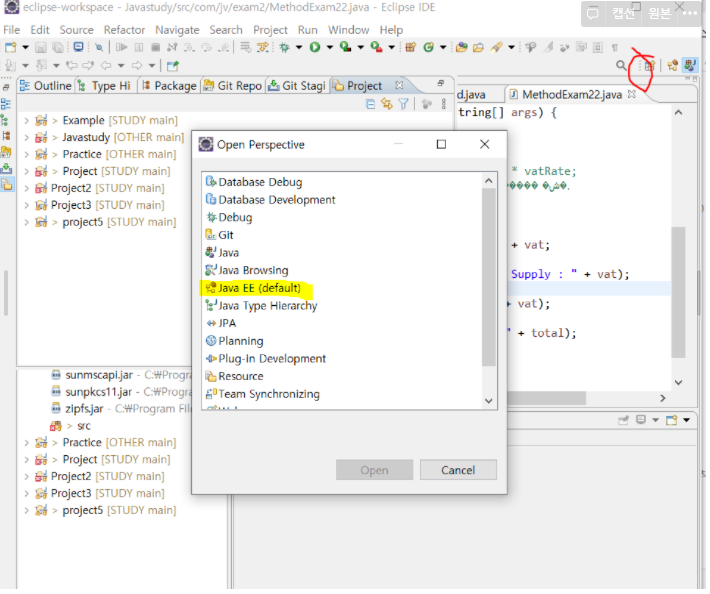Click the Open Task folder icon
710x594 pixels.
[x=478, y=47]
